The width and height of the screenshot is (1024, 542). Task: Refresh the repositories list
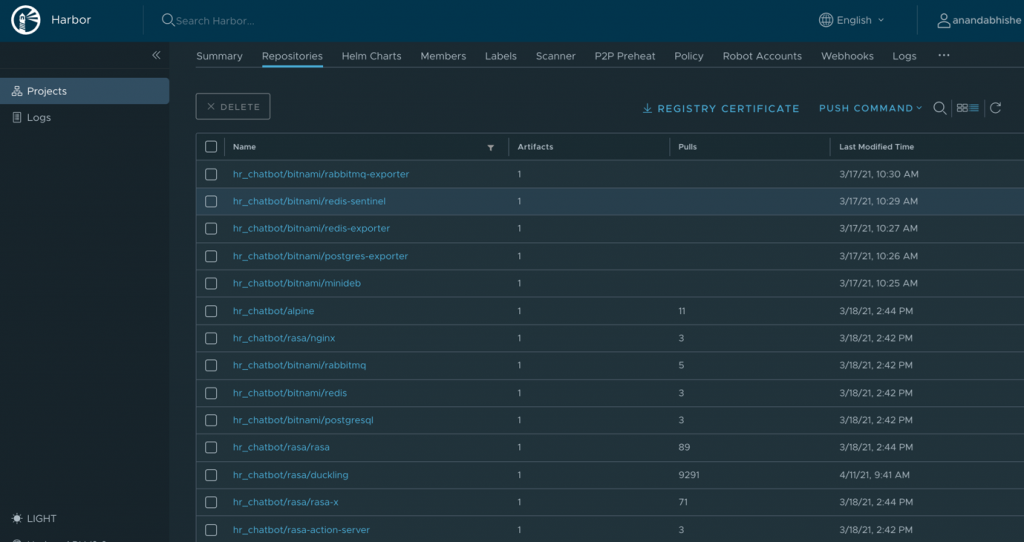pyautogui.click(x=996, y=108)
